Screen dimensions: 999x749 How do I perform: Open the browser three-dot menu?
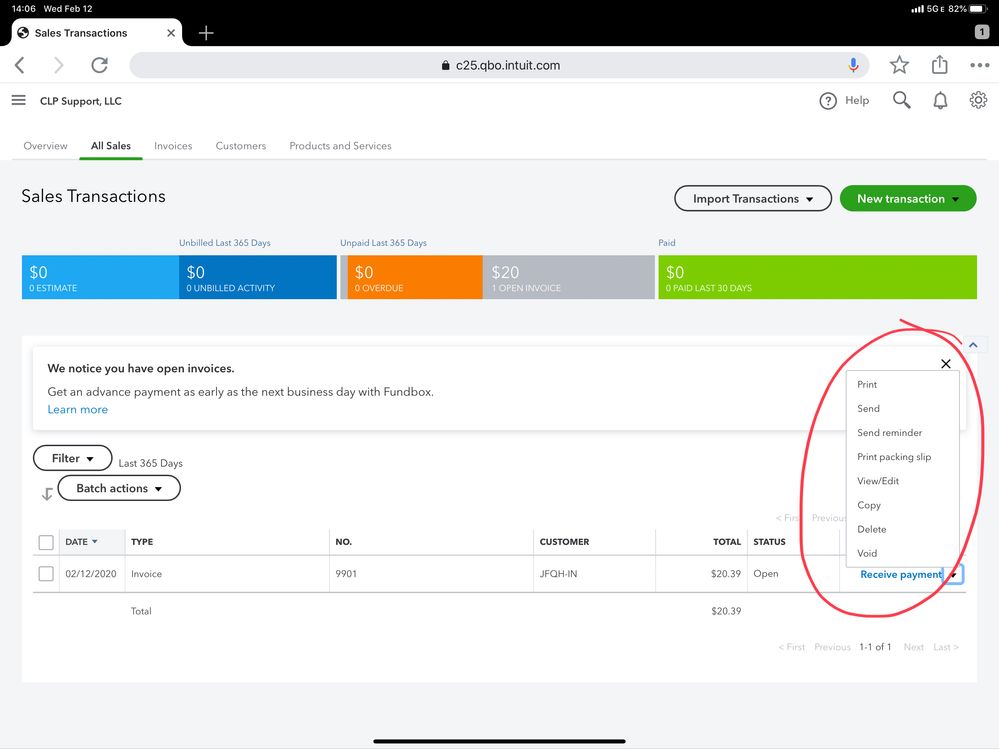979,65
